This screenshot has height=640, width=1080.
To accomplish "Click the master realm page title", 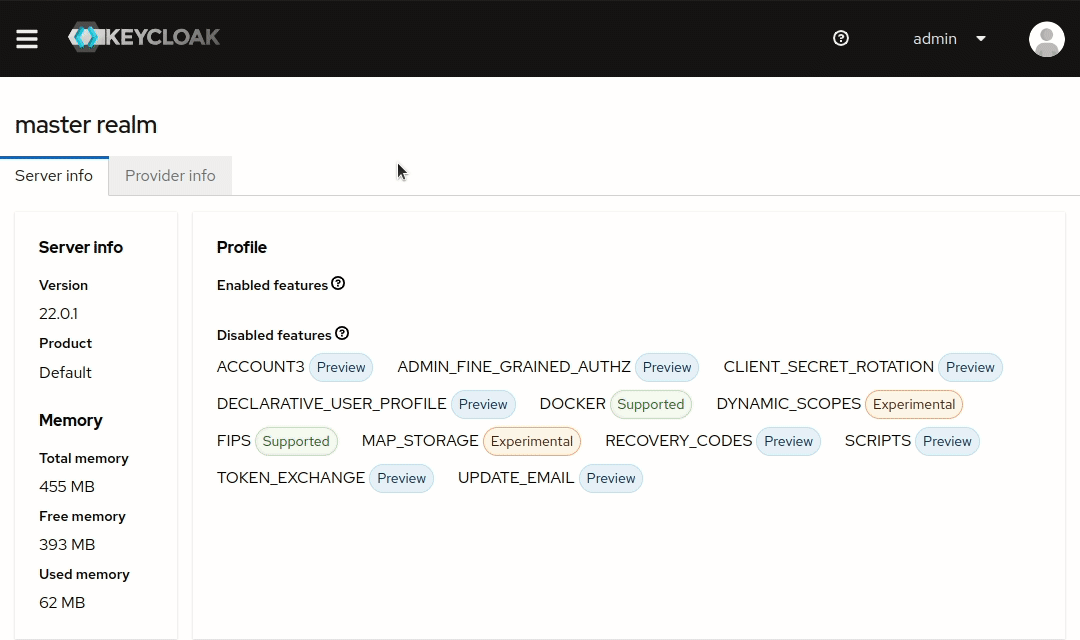I will click(86, 125).
